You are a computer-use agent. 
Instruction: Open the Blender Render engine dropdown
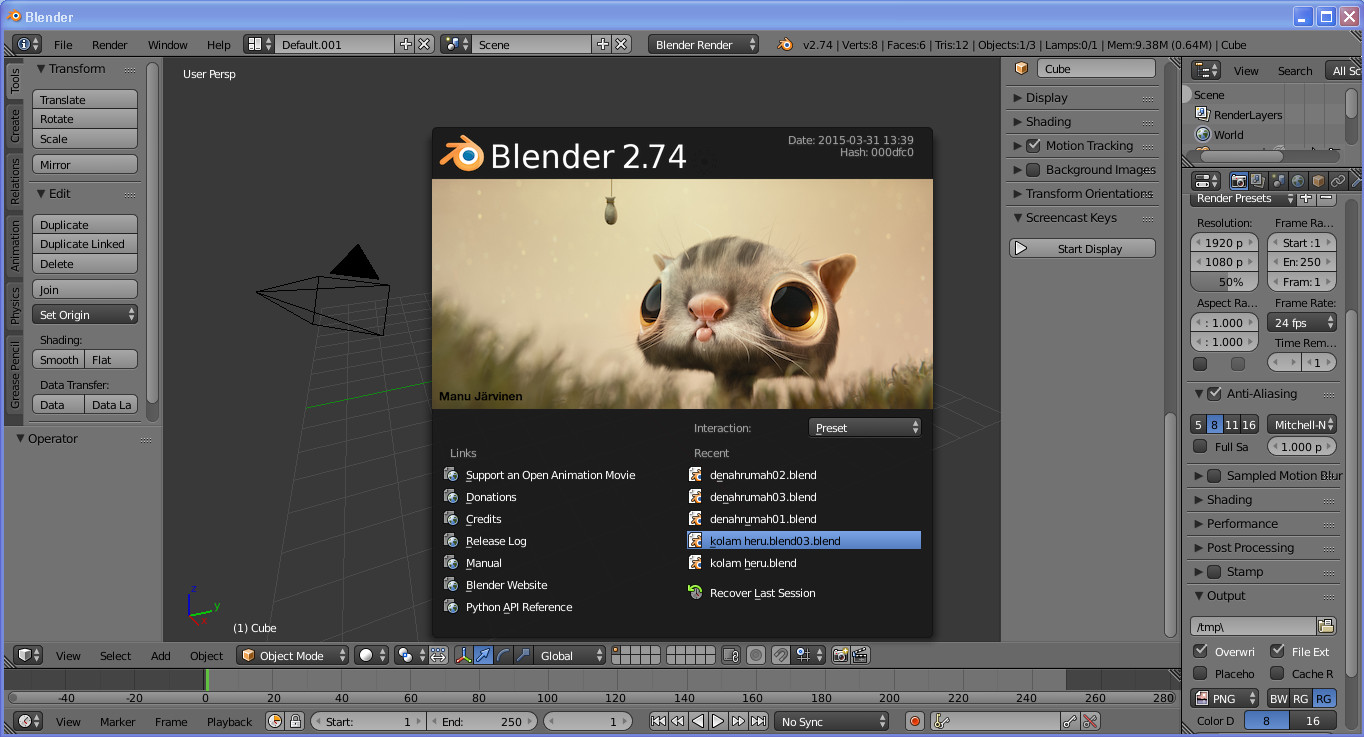pos(704,45)
